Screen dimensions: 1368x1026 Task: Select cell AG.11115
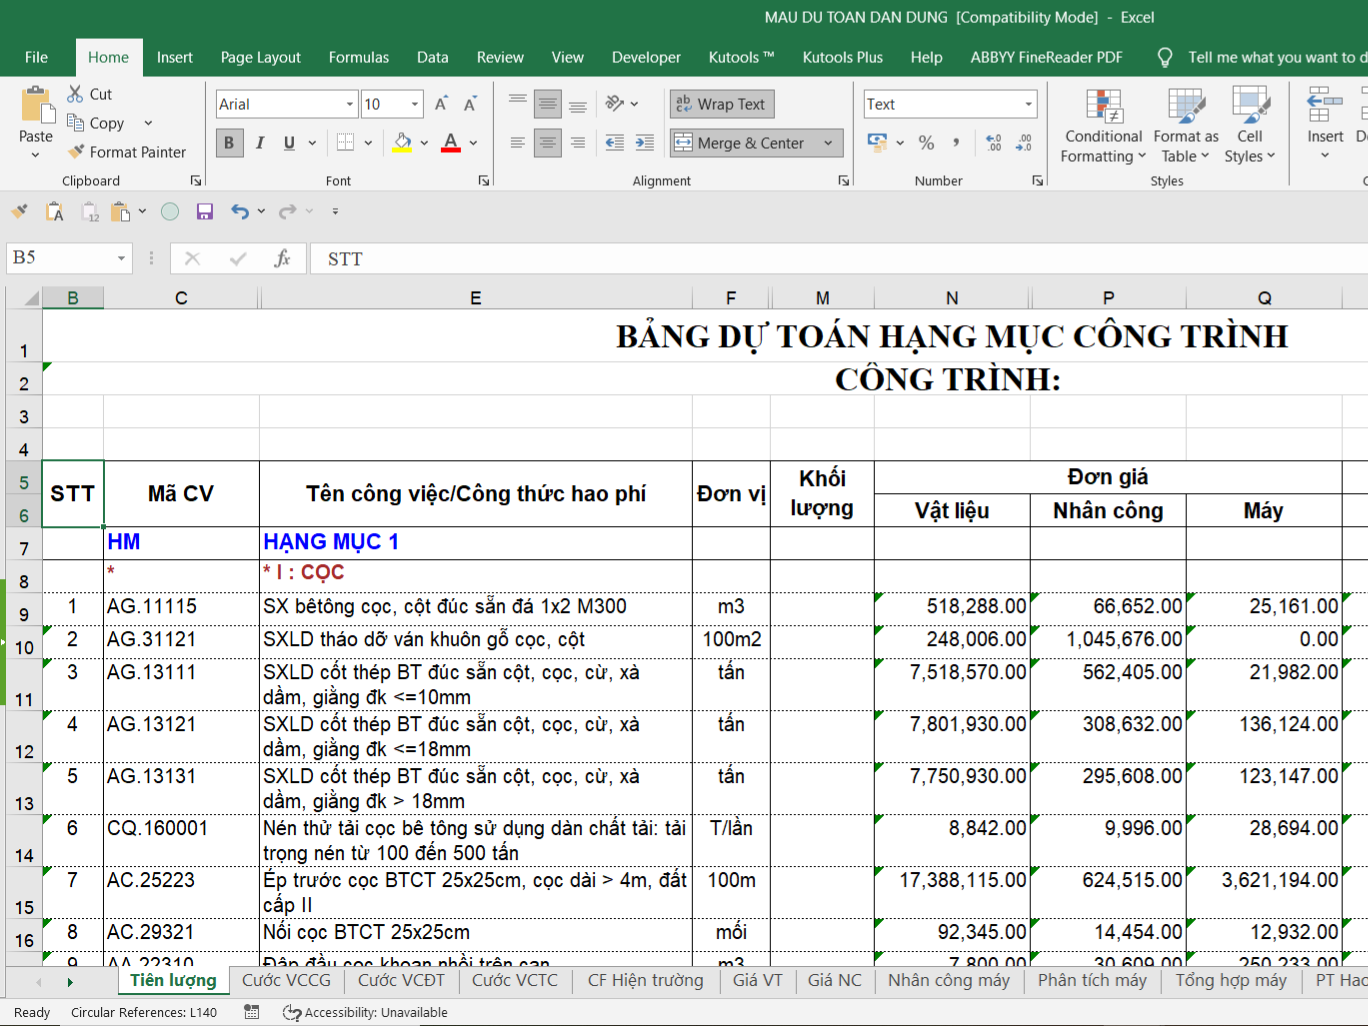click(181, 607)
